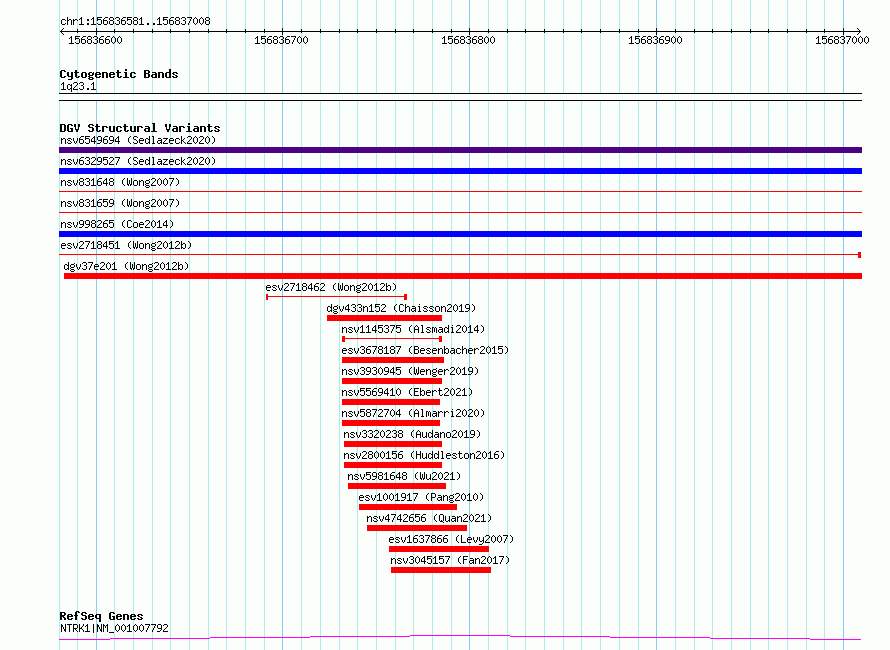Viewport: 890px width, 650px height.
Task: Click the 156836800 ruler position label
Action: pos(468,40)
